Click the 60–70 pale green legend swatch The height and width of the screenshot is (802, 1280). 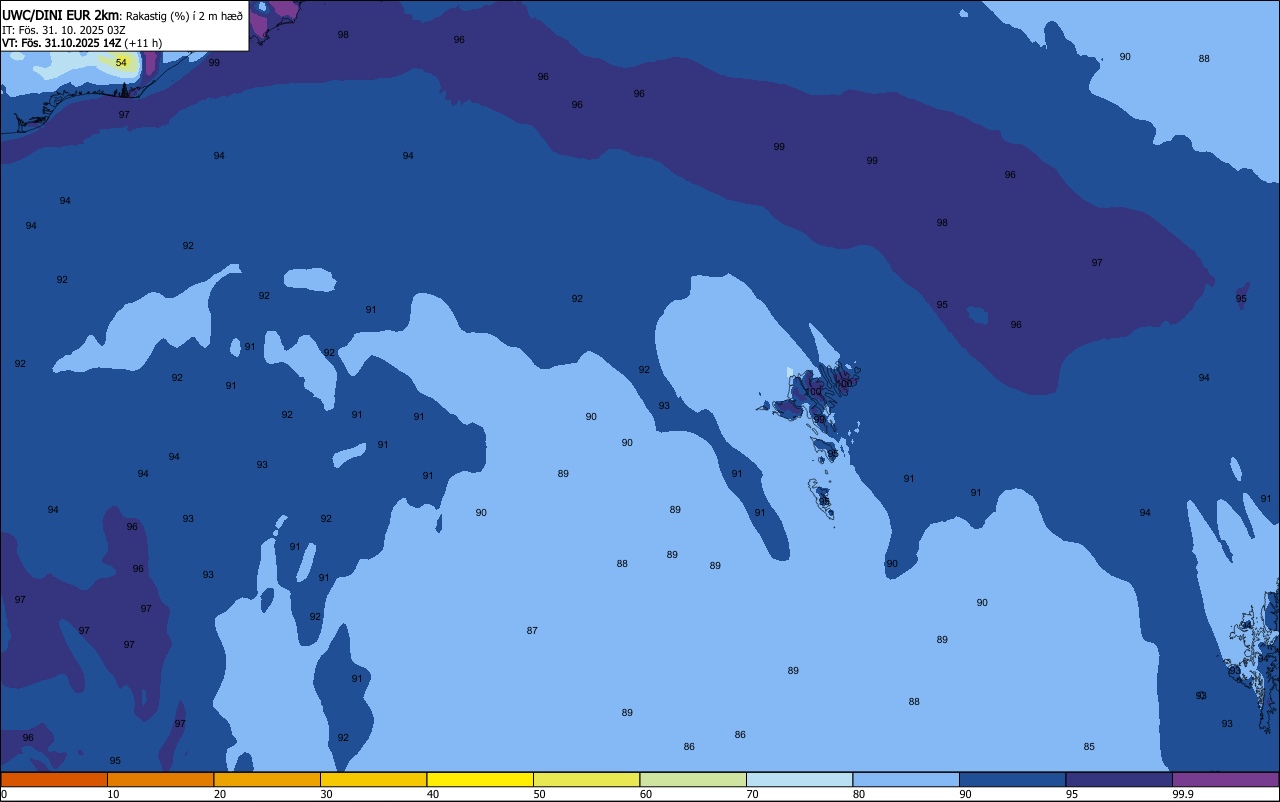click(x=693, y=779)
